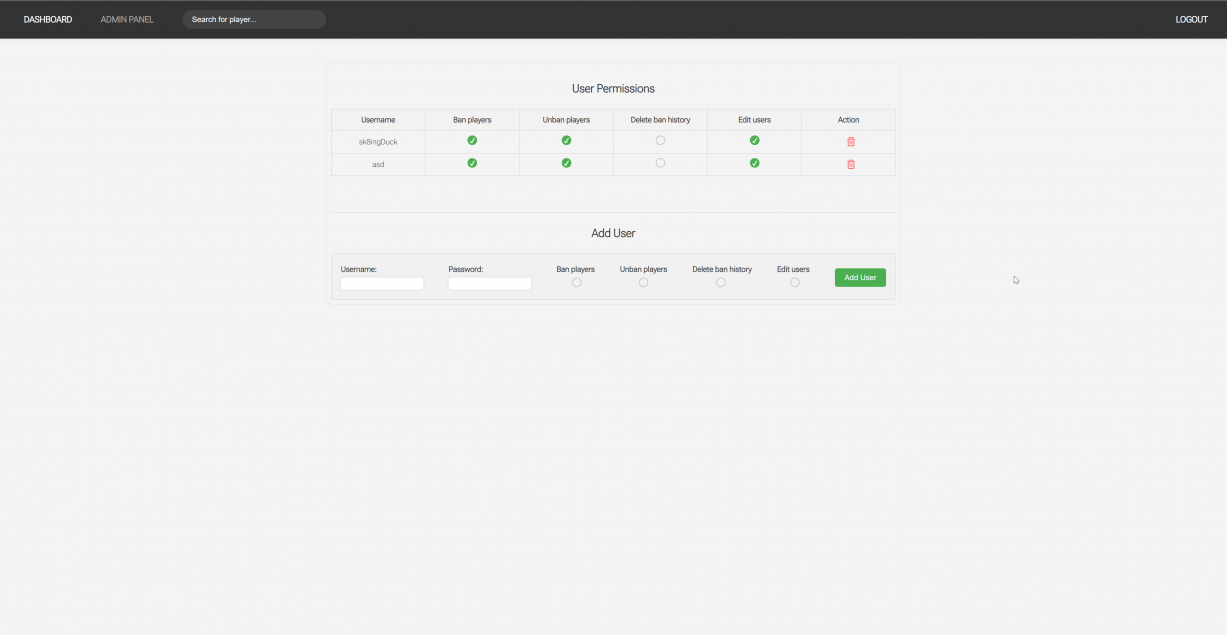This screenshot has width=1227, height=635.
Task: Check Ban players in Add User form
Action: [576, 282]
